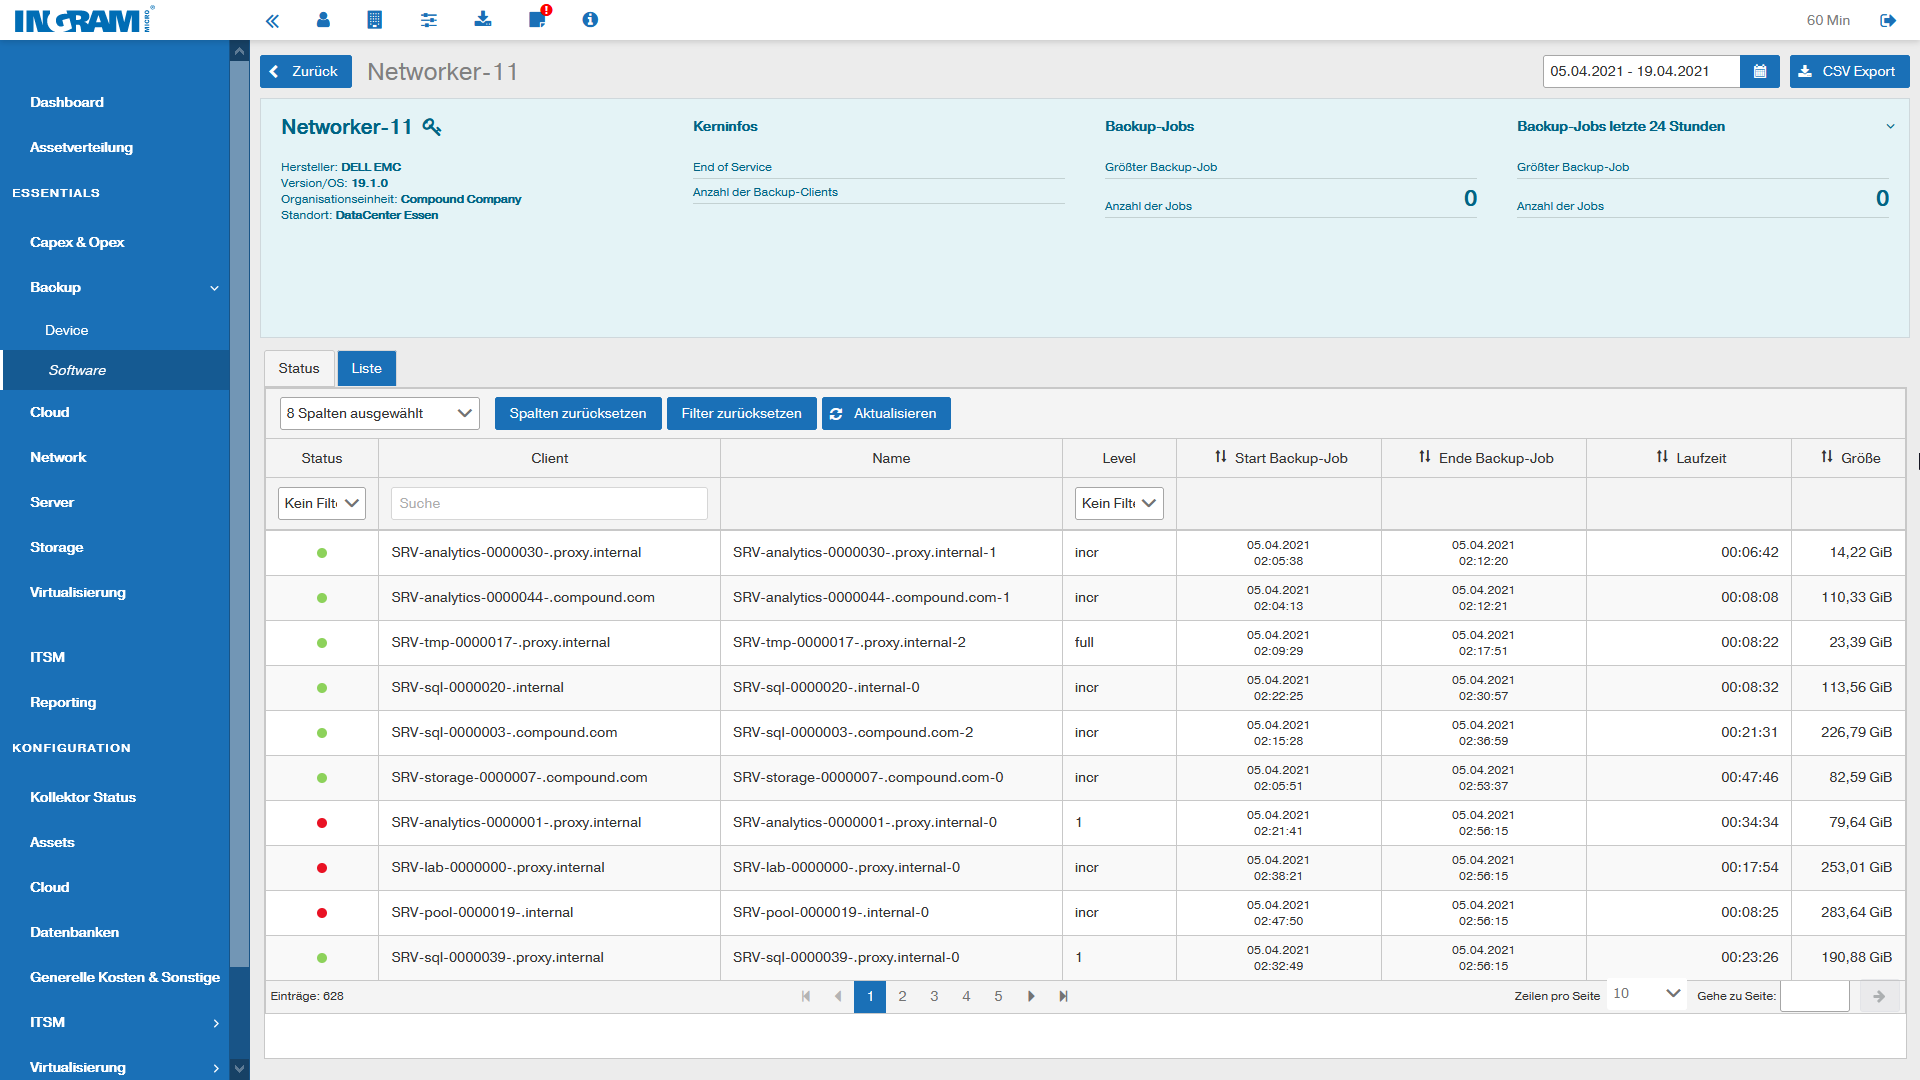The height and width of the screenshot is (1080, 1920).
Task: Click the Ingram Micro logo
Action: coord(84,20)
